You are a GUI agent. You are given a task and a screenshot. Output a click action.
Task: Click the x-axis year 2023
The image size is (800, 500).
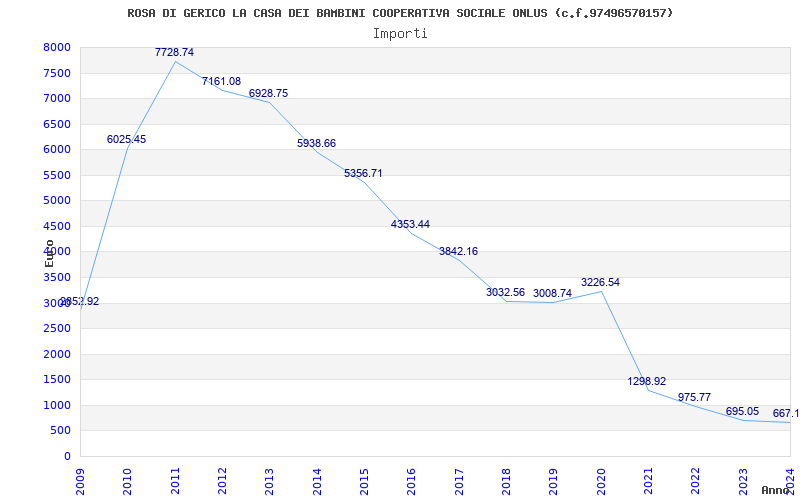(x=743, y=482)
